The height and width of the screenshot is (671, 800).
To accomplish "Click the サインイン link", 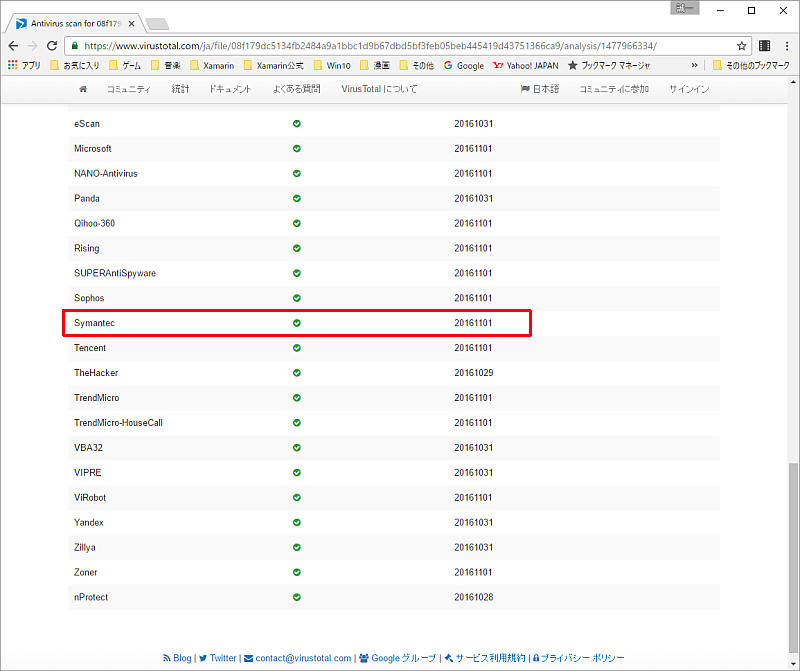I will click(x=689, y=89).
